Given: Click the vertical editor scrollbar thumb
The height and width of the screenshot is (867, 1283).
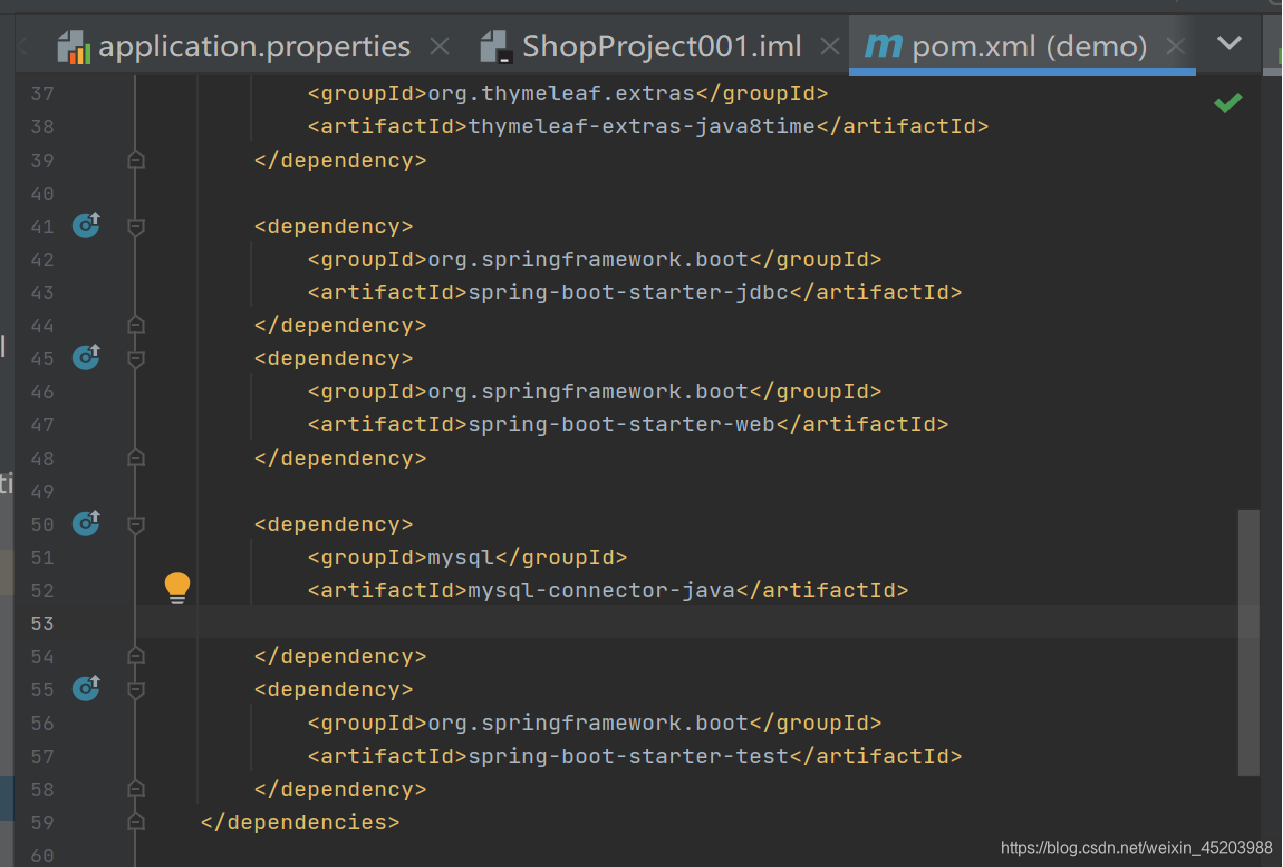Looking at the screenshot, I should pyautogui.click(x=1248, y=642).
